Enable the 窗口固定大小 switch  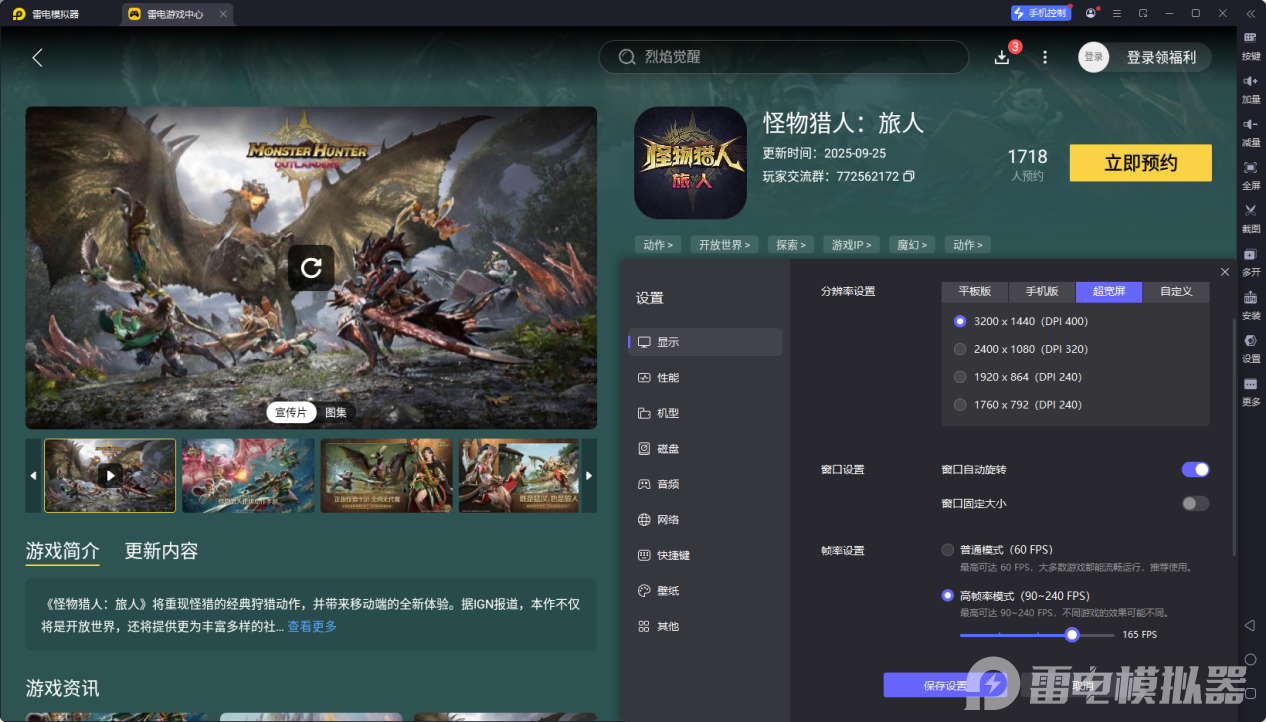tap(1195, 504)
